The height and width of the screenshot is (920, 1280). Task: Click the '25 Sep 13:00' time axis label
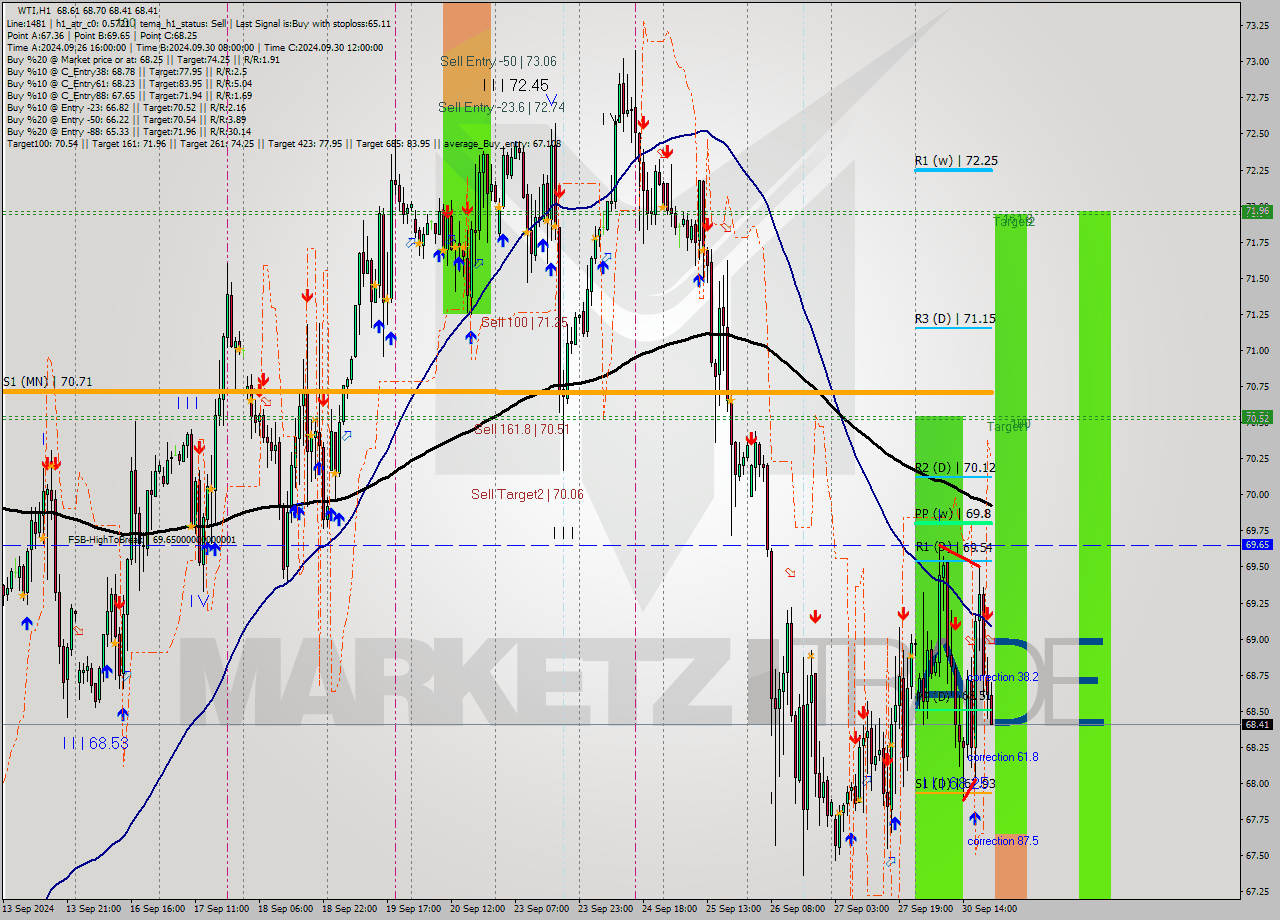point(735,909)
